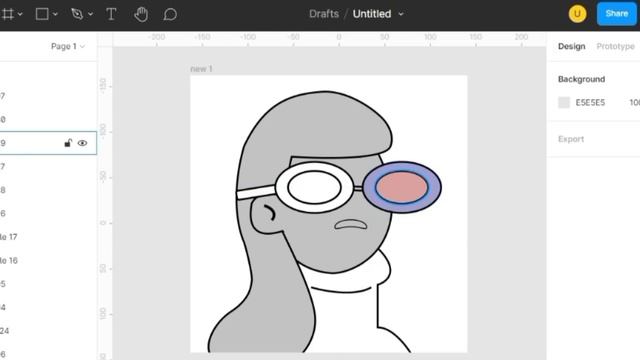The height and width of the screenshot is (360, 640).
Task: Open the Drafts folder link
Action: [x=324, y=14]
